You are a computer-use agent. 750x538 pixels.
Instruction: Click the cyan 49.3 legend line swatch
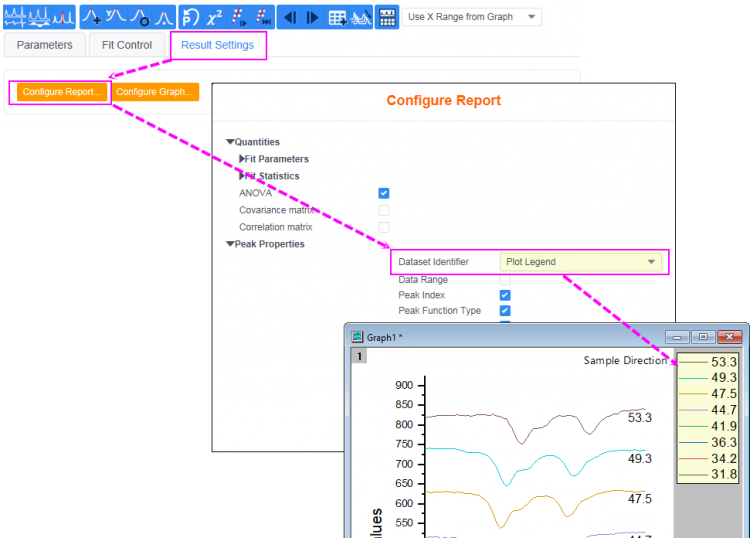tap(692, 378)
